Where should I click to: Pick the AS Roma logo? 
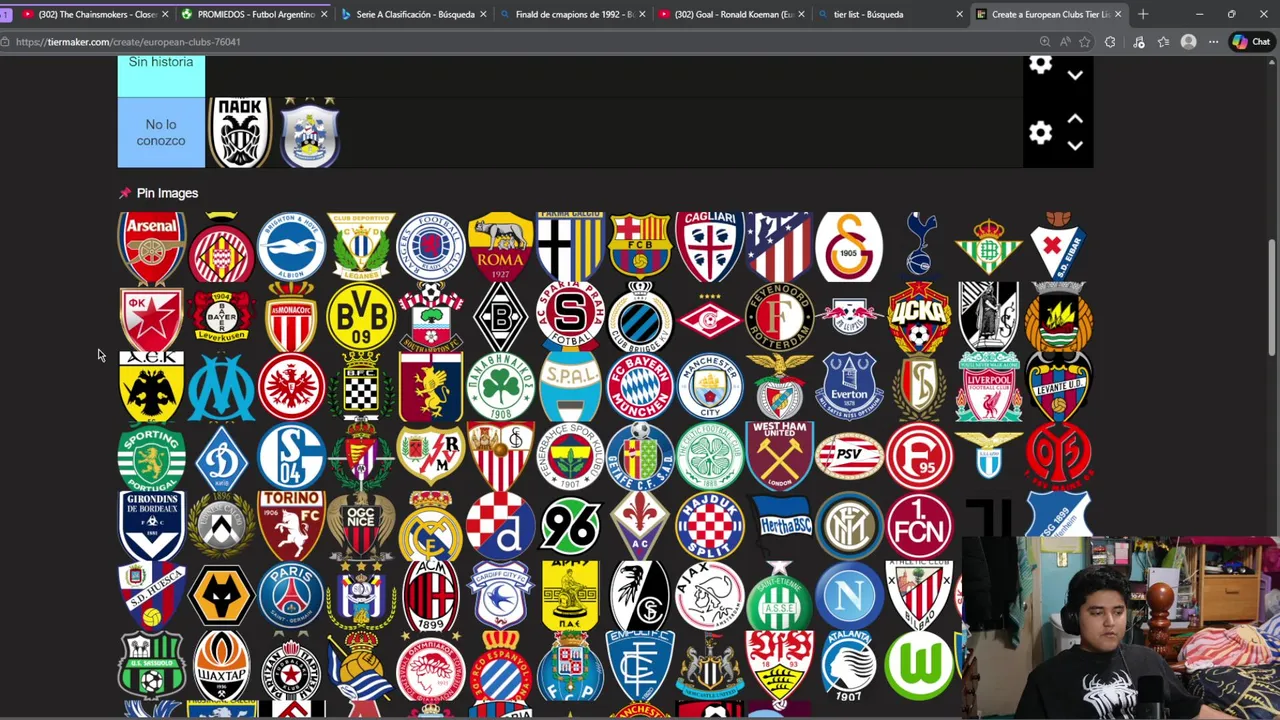pos(500,247)
